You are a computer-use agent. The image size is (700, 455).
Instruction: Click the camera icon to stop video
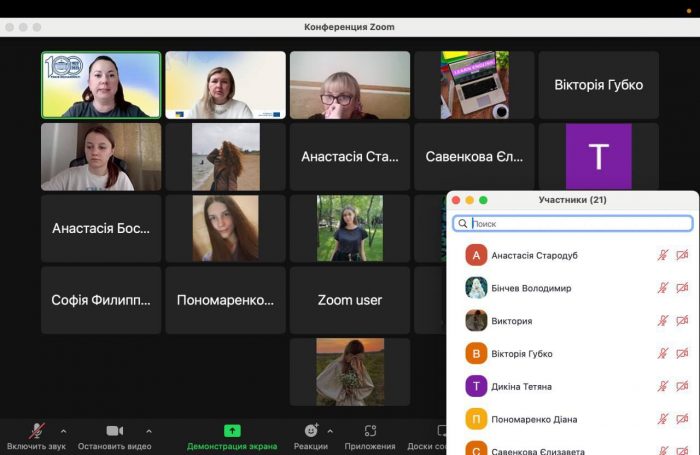[114, 430]
